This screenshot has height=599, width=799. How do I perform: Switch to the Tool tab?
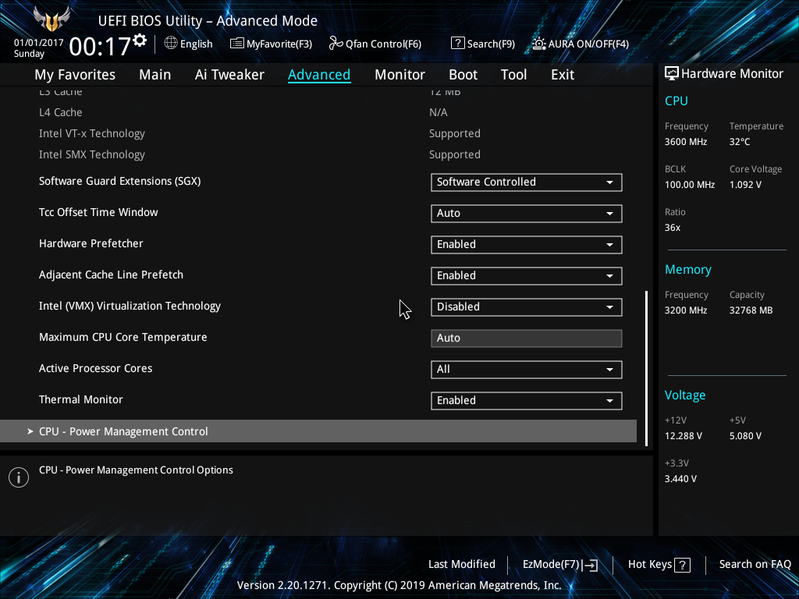(x=514, y=74)
